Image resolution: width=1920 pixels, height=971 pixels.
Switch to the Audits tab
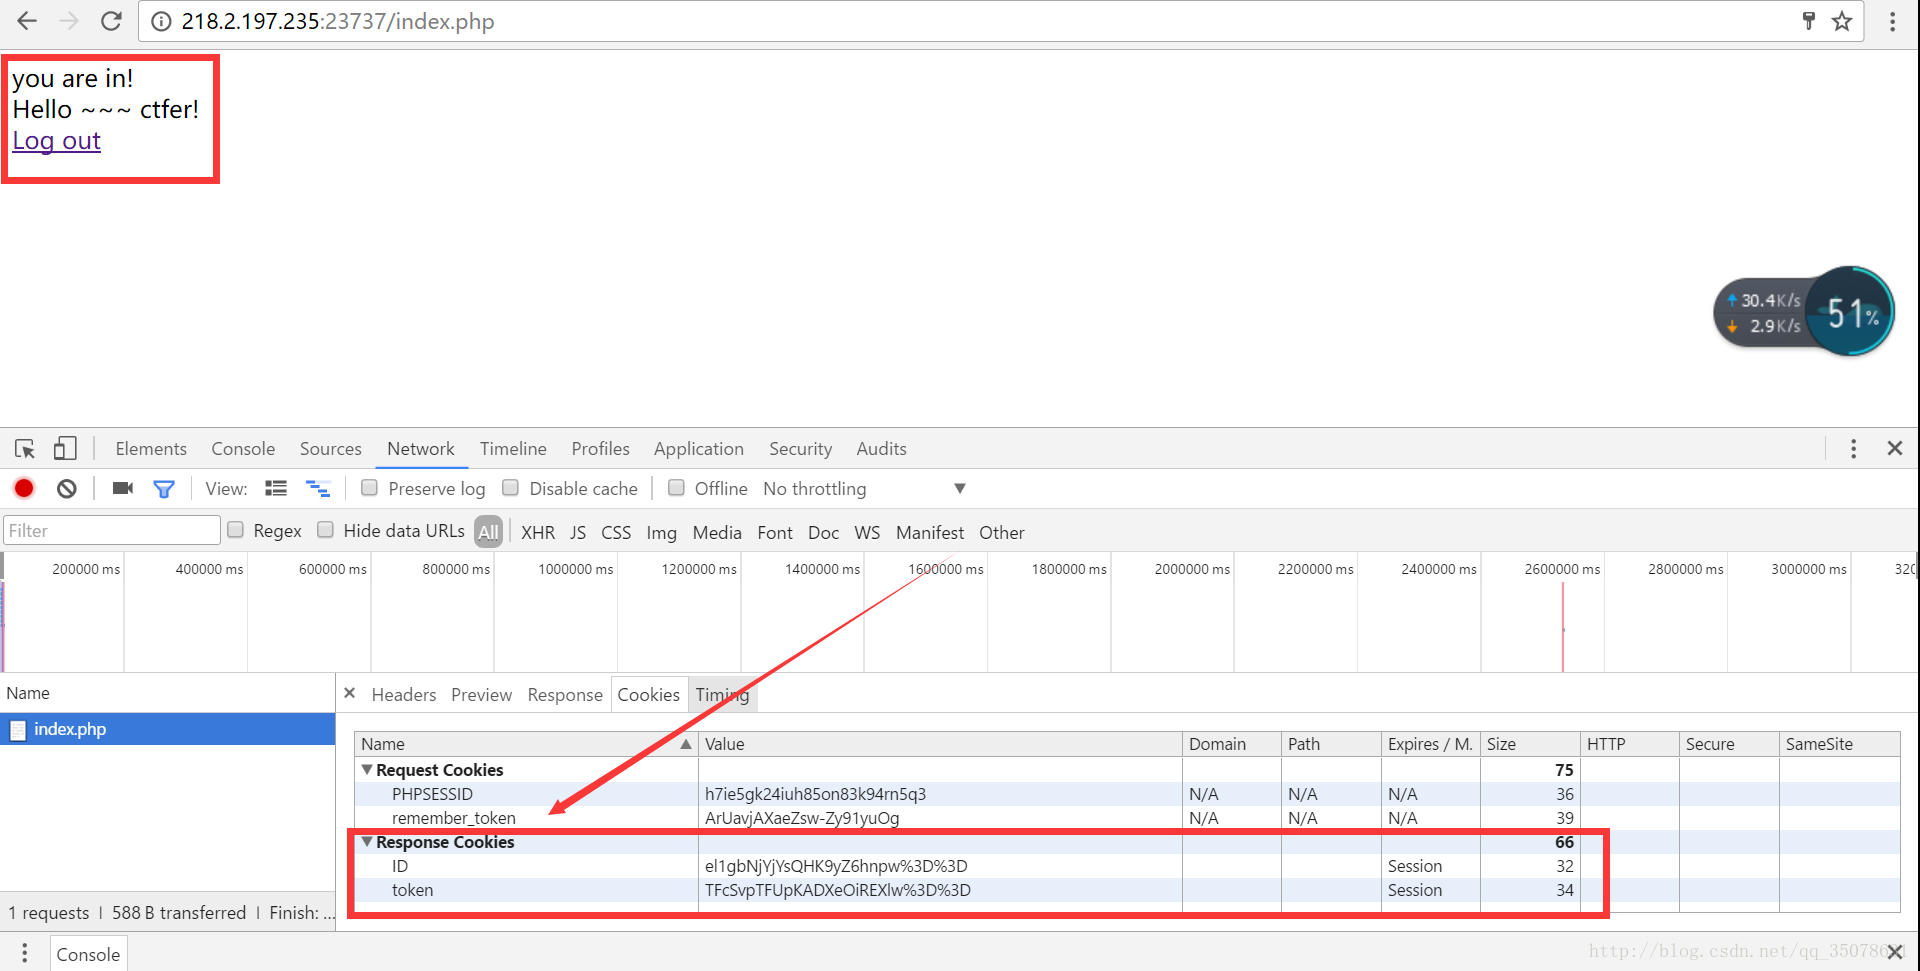(881, 449)
